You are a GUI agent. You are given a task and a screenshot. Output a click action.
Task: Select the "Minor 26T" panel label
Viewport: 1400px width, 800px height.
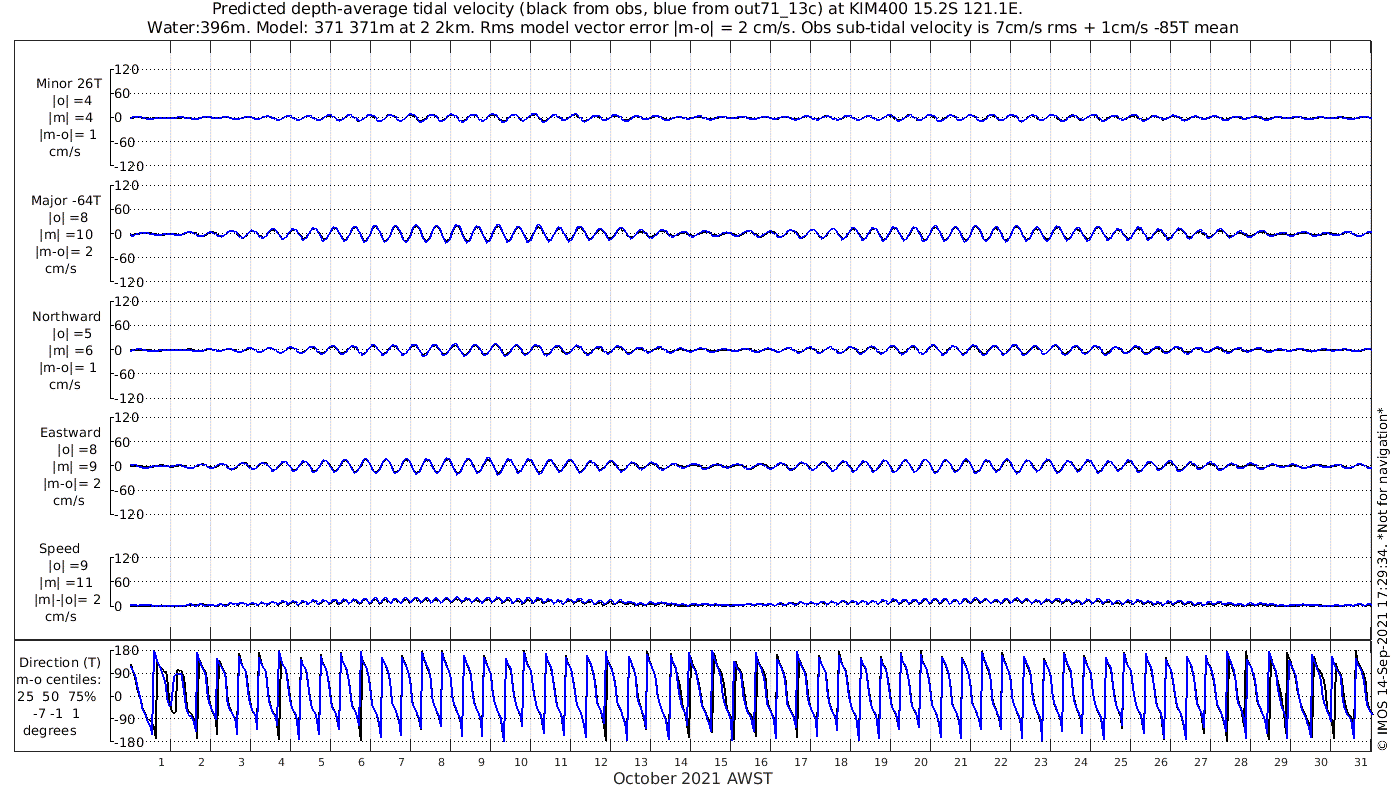pos(69,84)
